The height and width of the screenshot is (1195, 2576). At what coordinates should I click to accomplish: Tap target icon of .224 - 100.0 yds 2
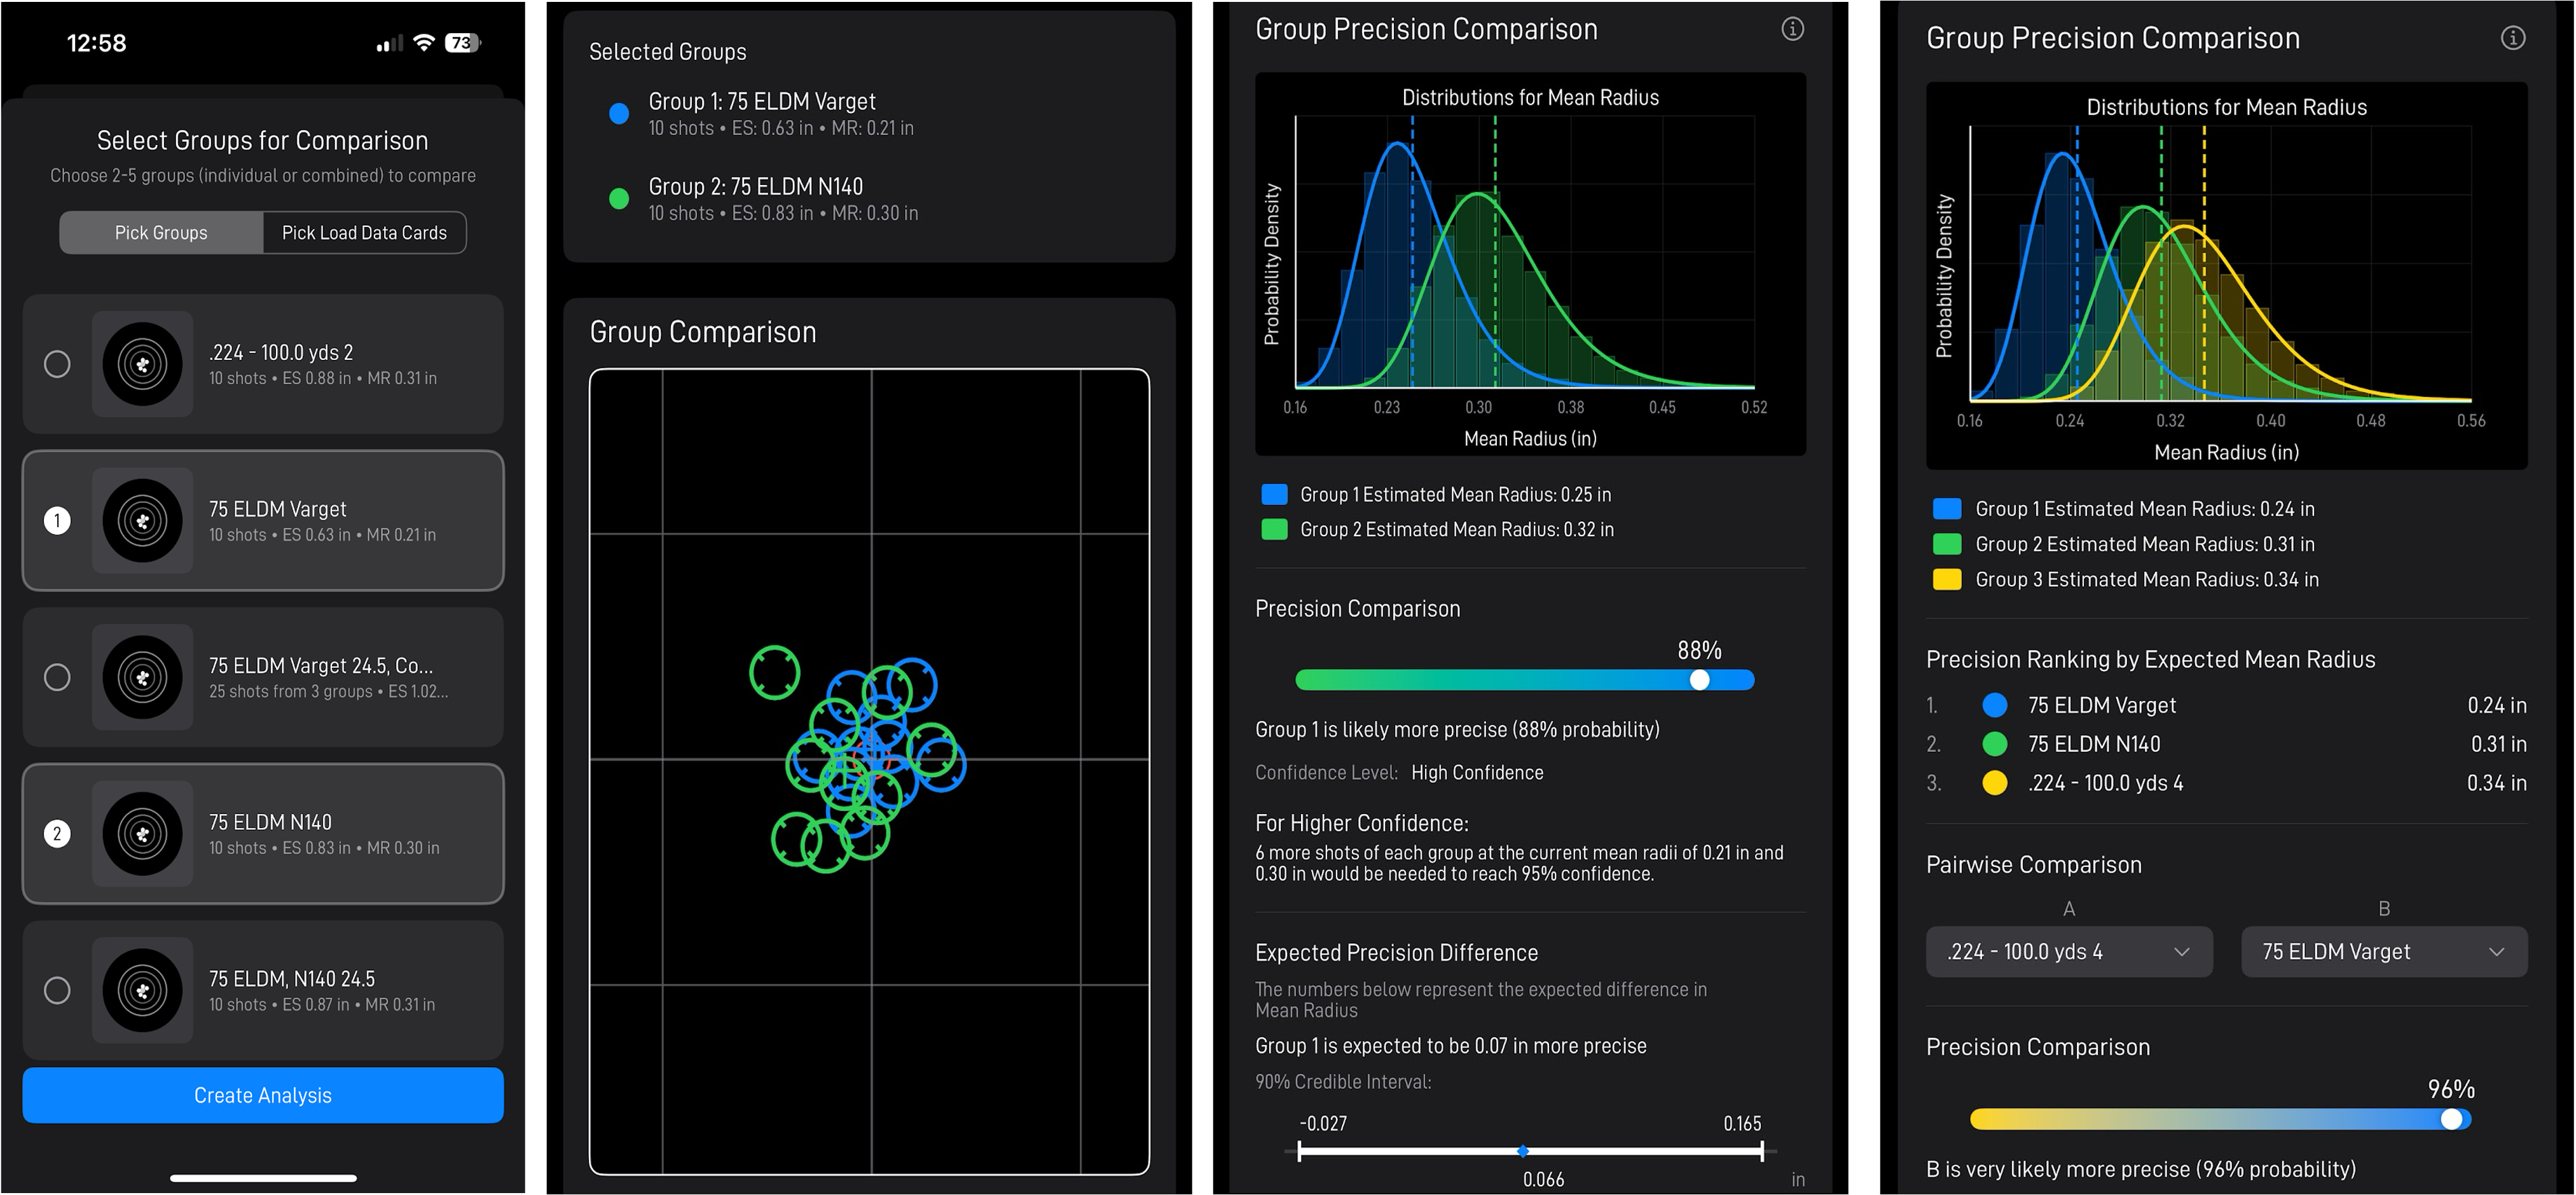tap(142, 364)
